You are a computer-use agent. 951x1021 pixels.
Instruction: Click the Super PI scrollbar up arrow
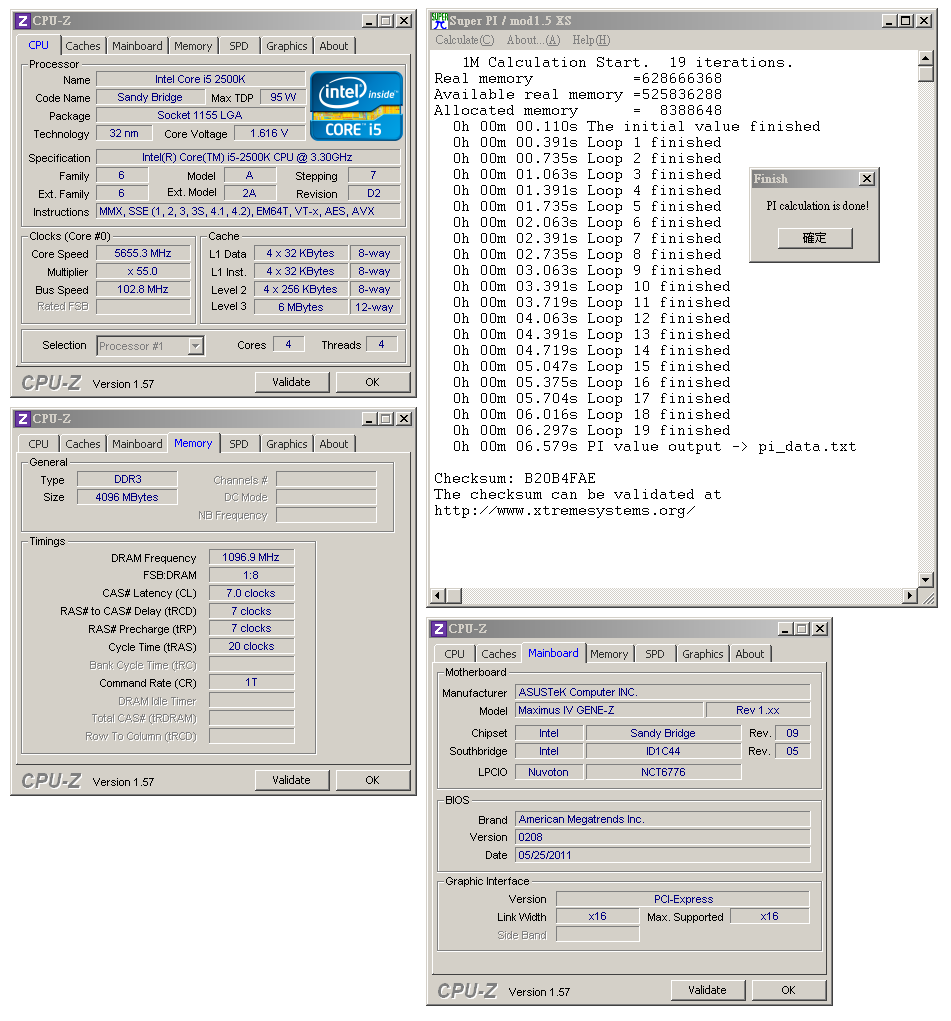click(925, 59)
